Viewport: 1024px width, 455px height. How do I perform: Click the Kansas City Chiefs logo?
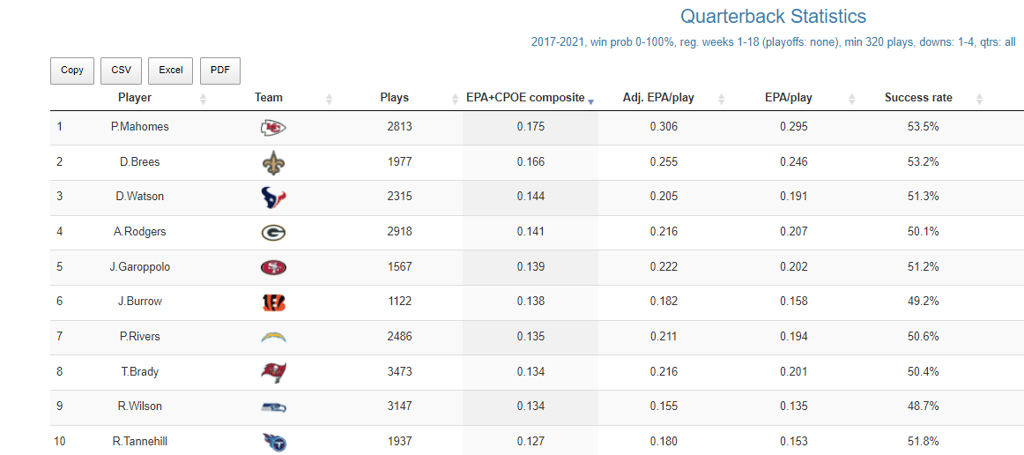pyautogui.click(x=272, y=127)
